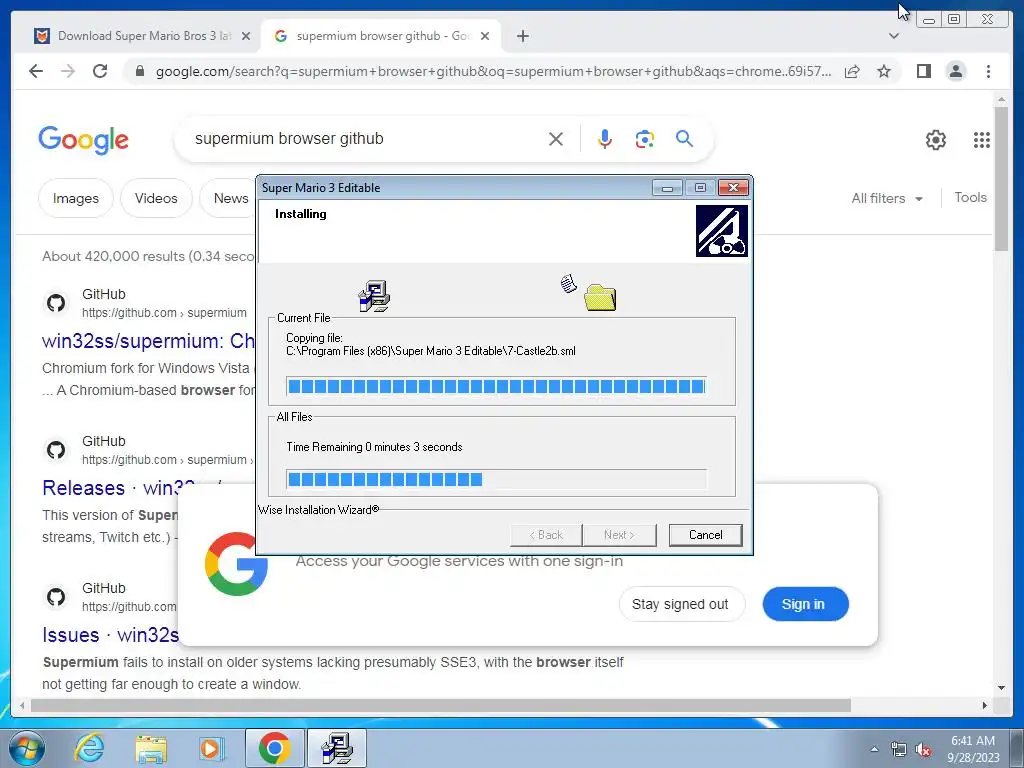This screenshot has width=1024, height=768.
Task: Switch to Chrome on the taskbar
Action: tap(274, 748)
